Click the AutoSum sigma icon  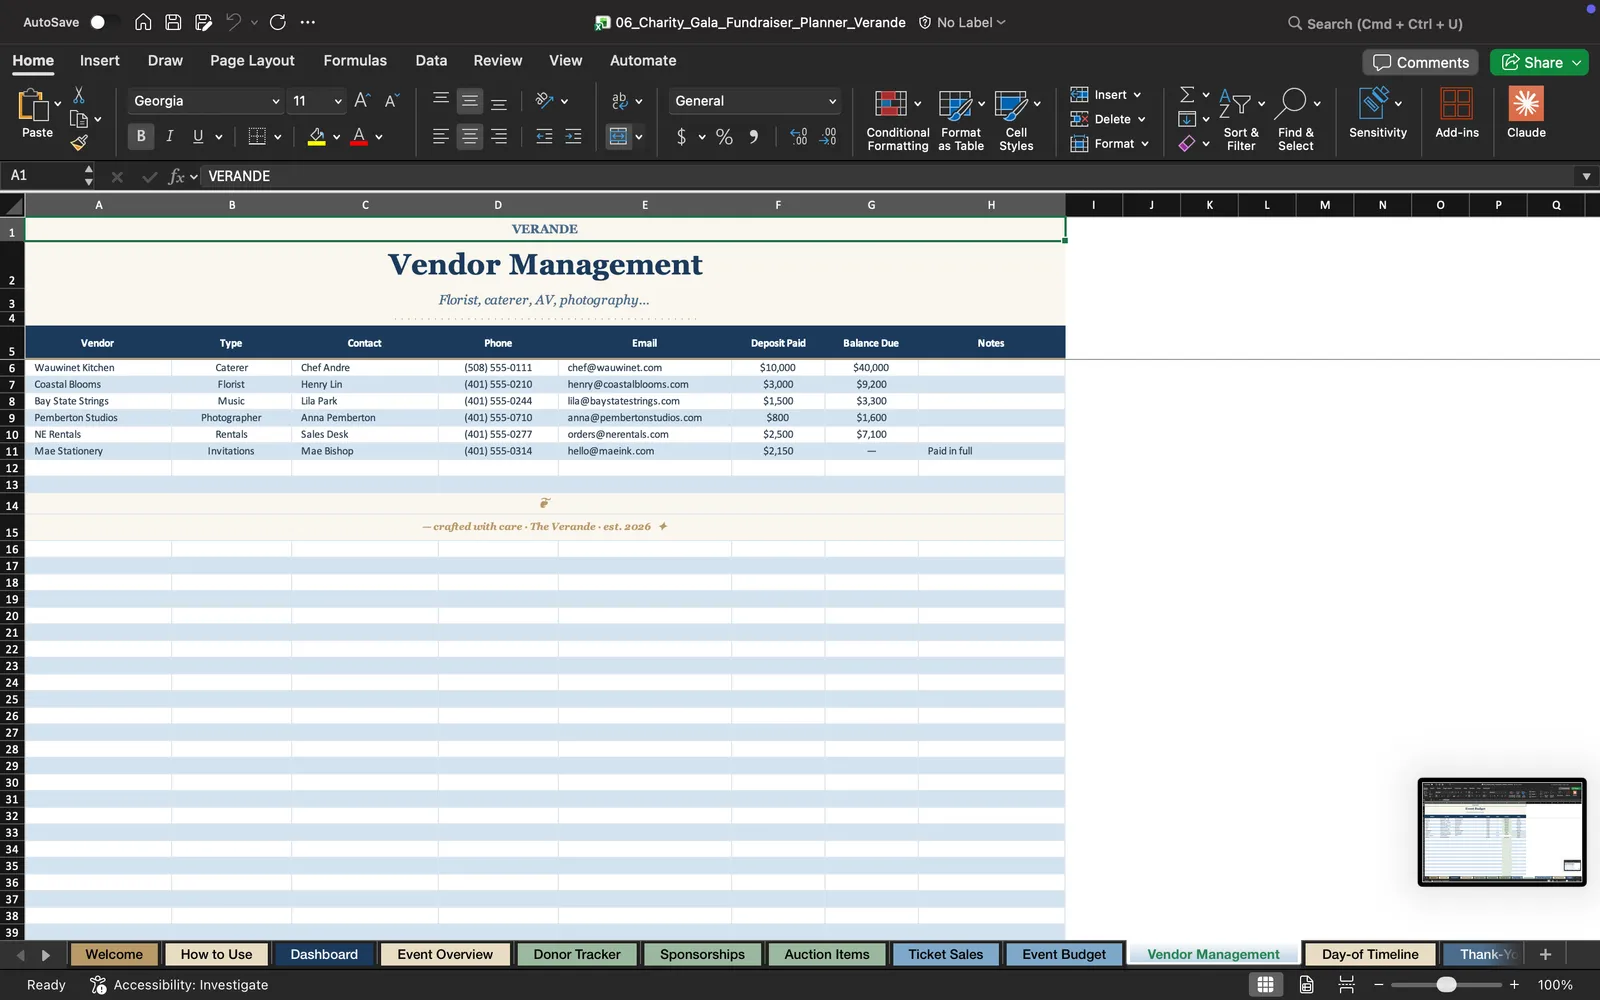pyautogui.click(x=1187, y=94)
